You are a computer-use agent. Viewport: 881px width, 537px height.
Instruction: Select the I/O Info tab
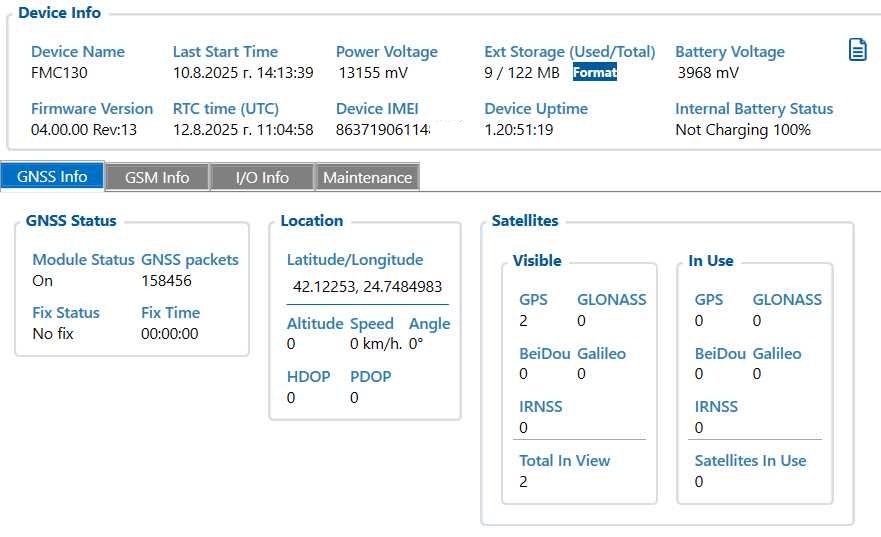coord(262,177)
